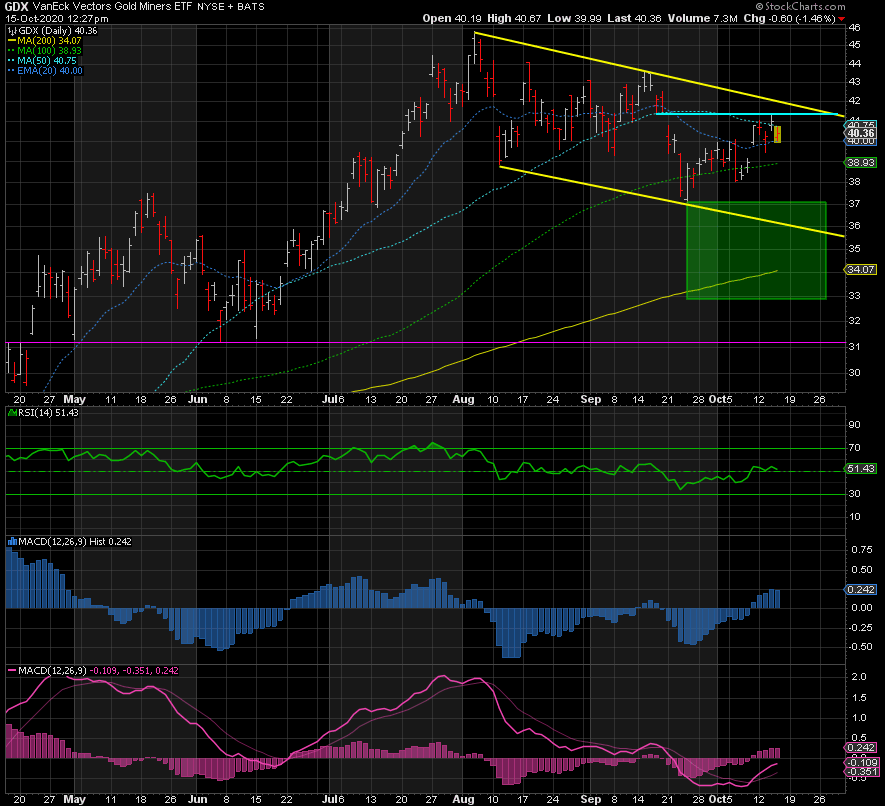Click the May label on main chart date axis

pos(75,400)
